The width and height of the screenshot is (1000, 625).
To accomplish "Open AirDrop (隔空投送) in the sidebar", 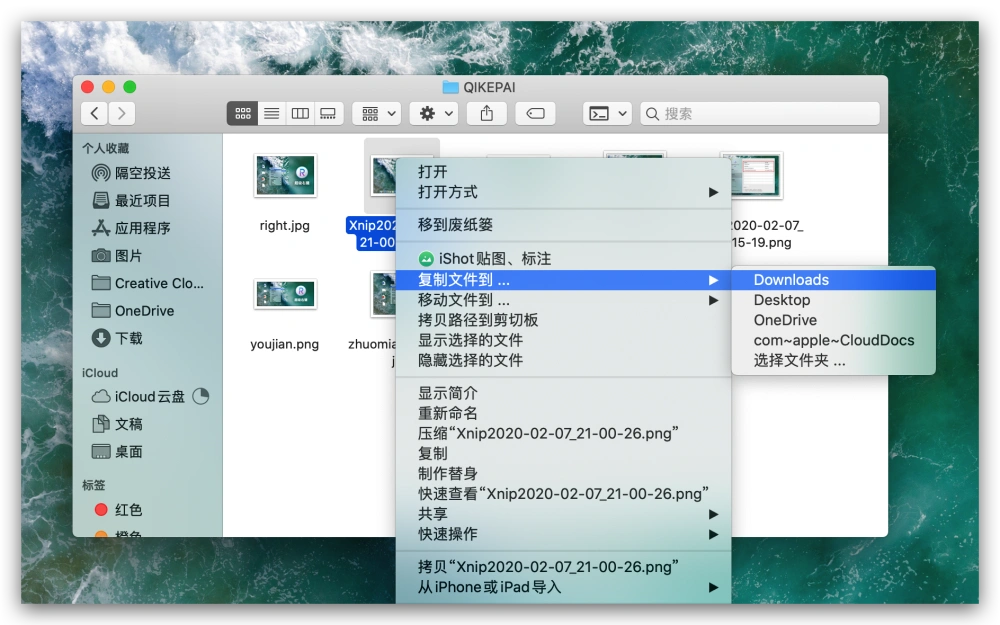I will click(142, 173).
